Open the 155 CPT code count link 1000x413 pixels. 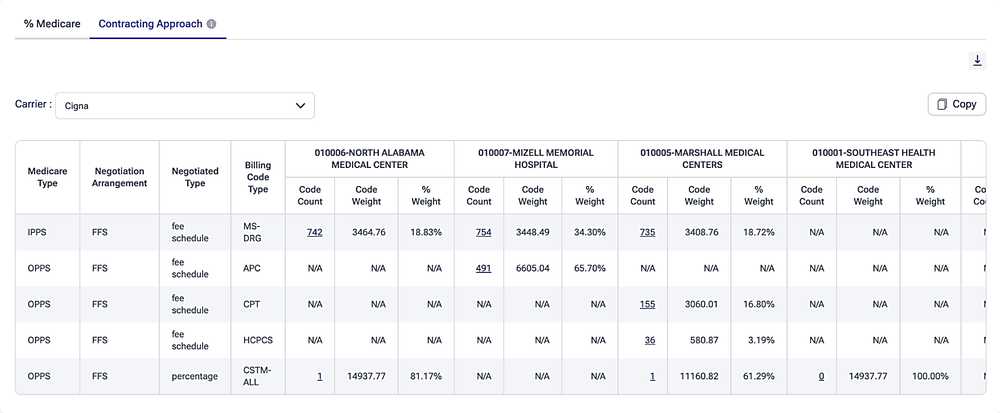pyautogui.click(x=647, y=305)
